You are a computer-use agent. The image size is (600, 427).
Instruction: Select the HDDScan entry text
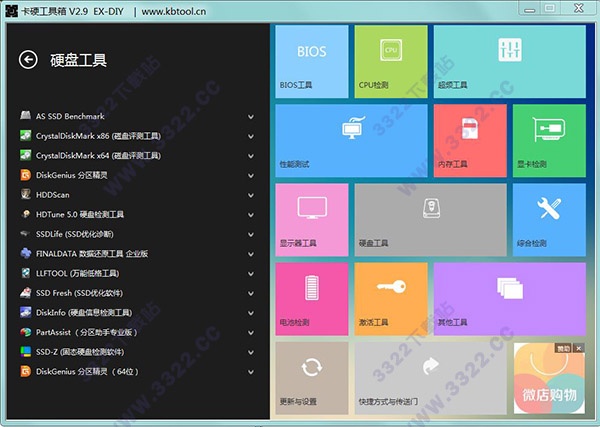pos(52,195)
